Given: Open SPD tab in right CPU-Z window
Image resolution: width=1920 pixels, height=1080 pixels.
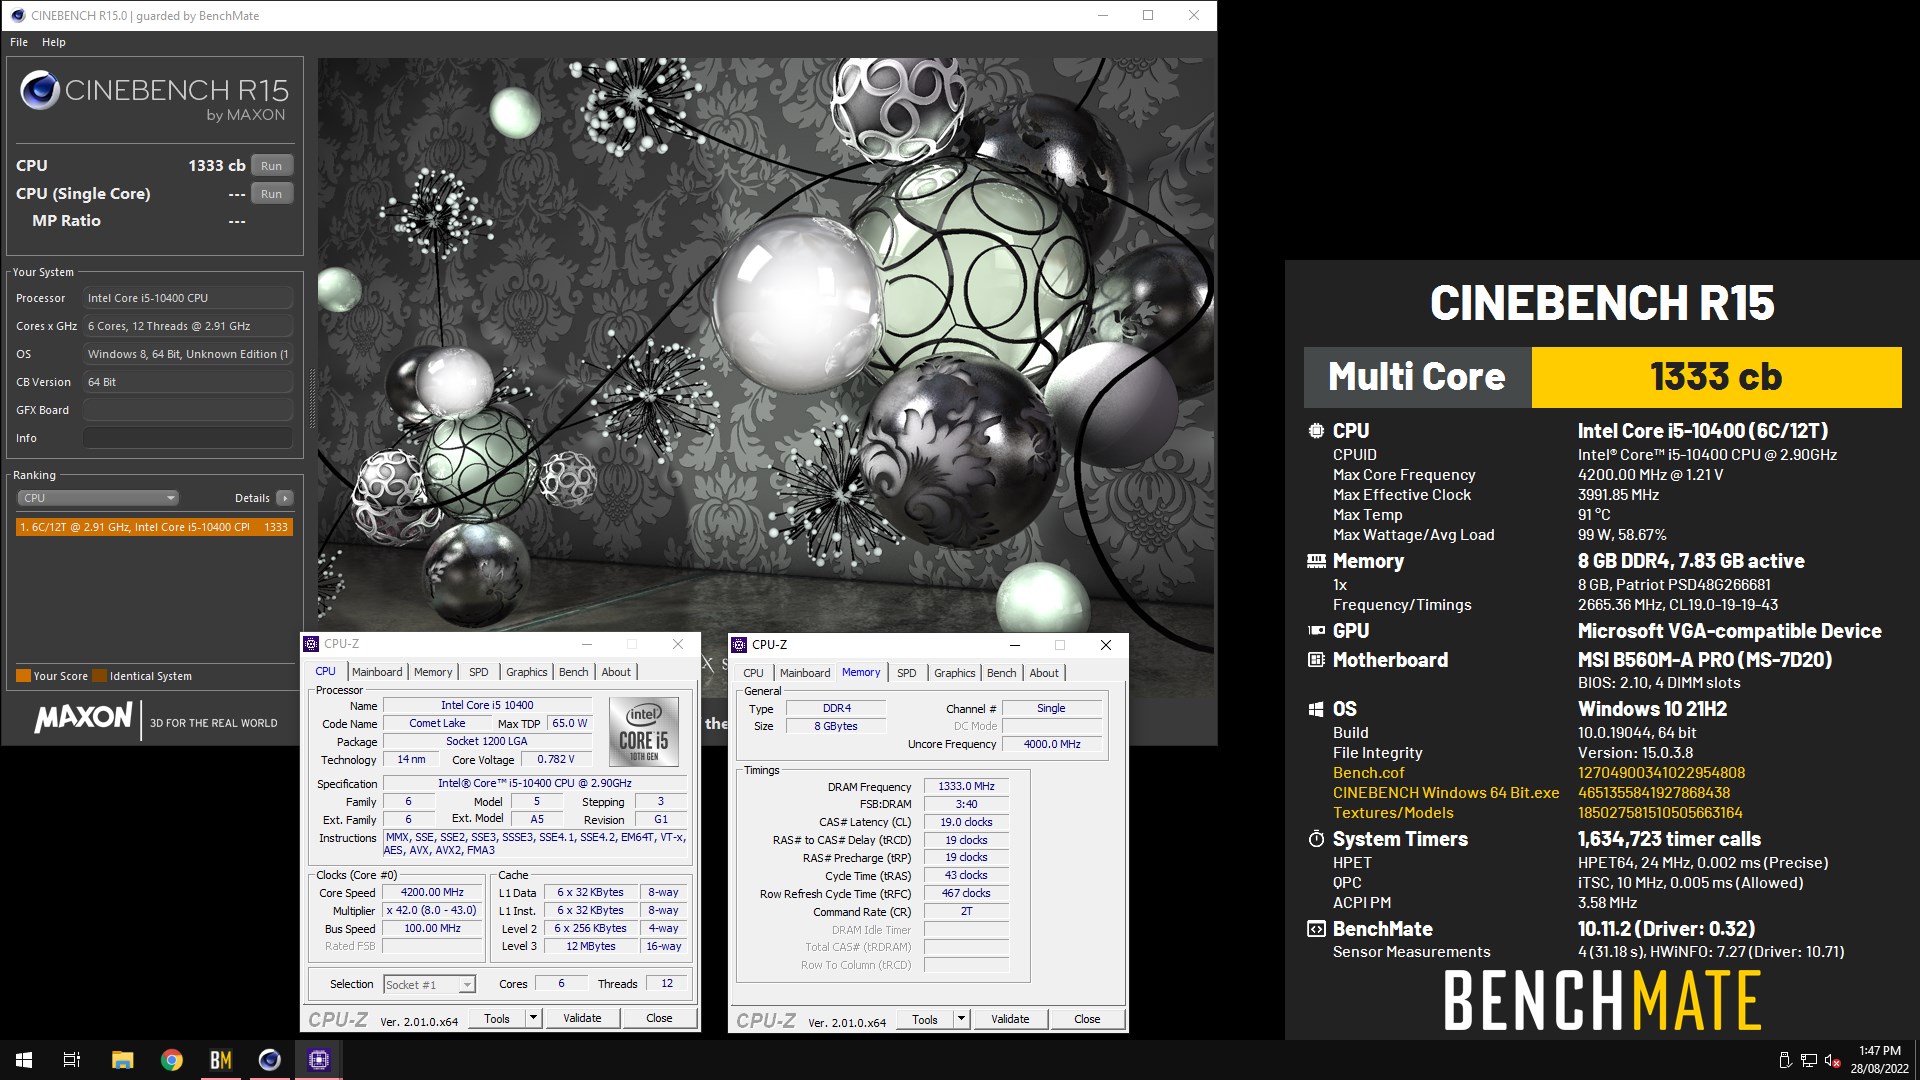Looking at the screenshot, I should (907, 673).
